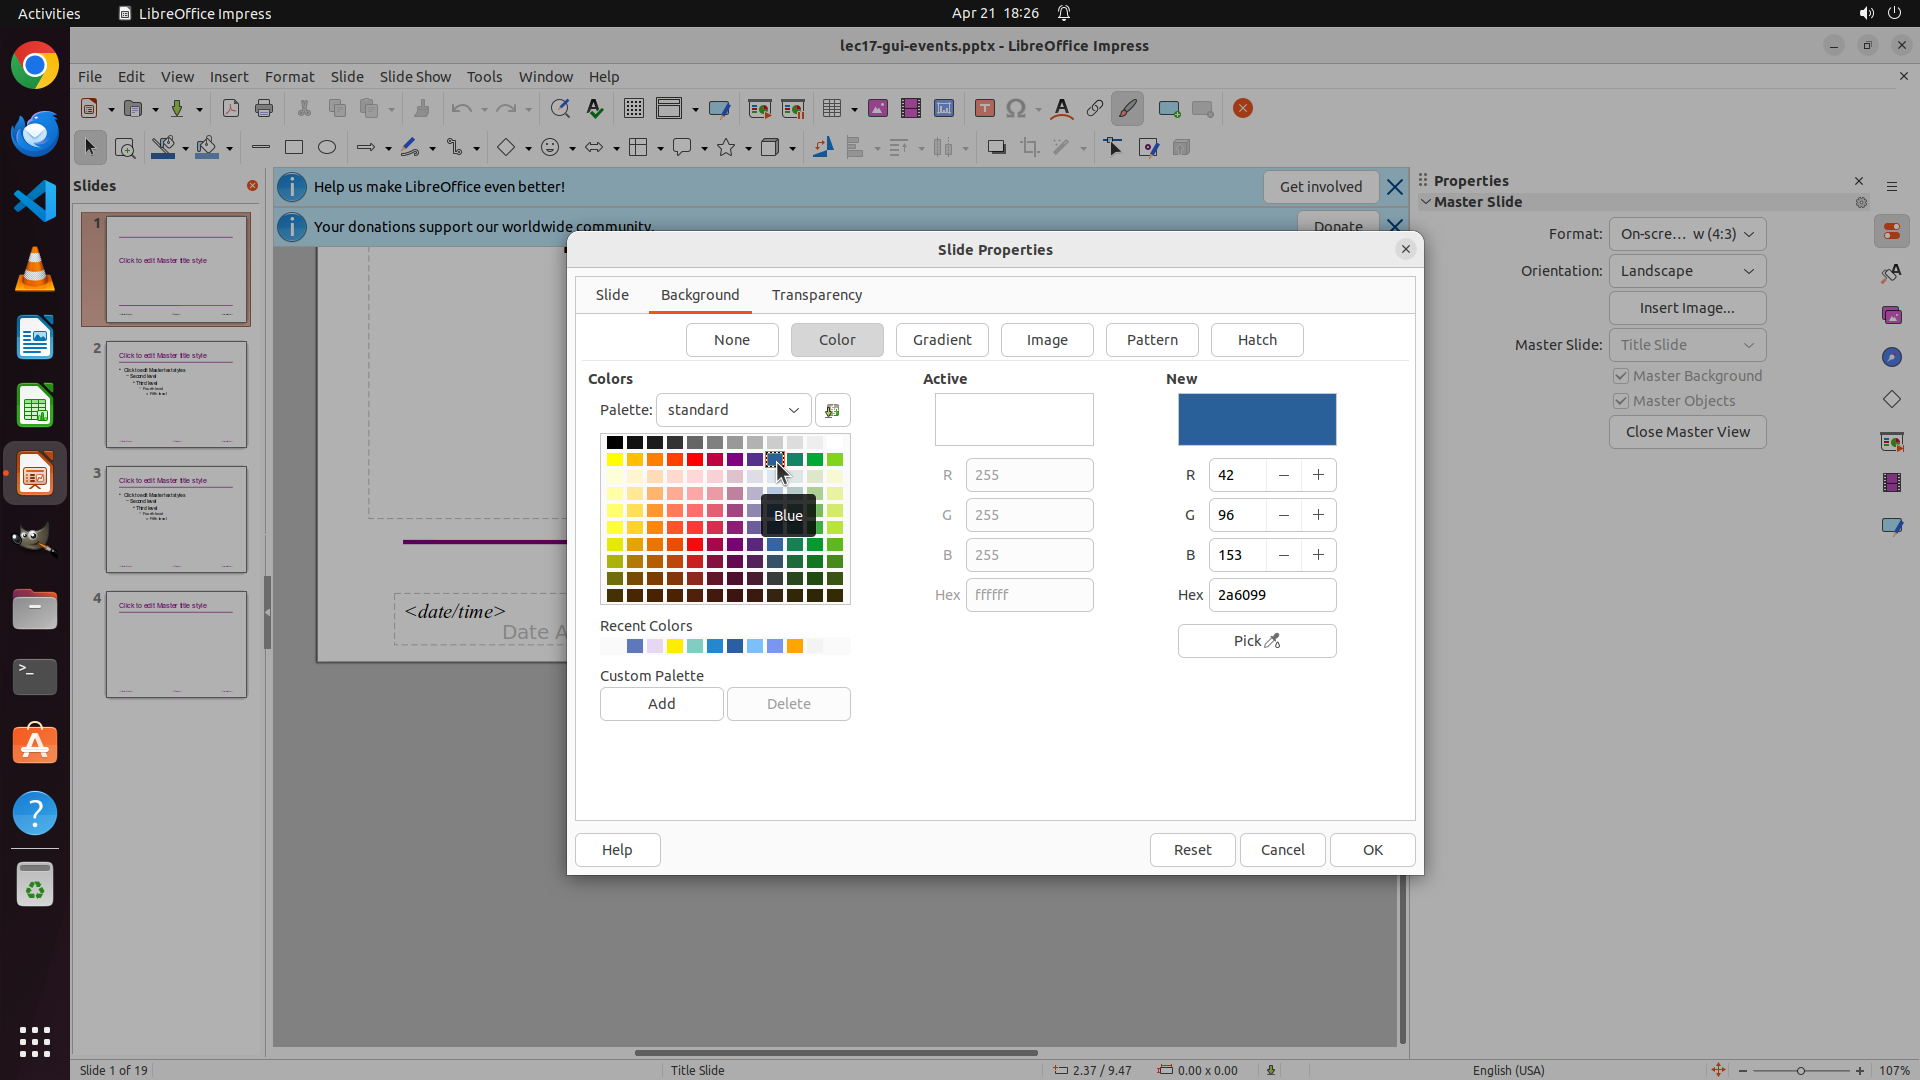
Task: Click the Pick color button
Action: tap(1256, 641)
